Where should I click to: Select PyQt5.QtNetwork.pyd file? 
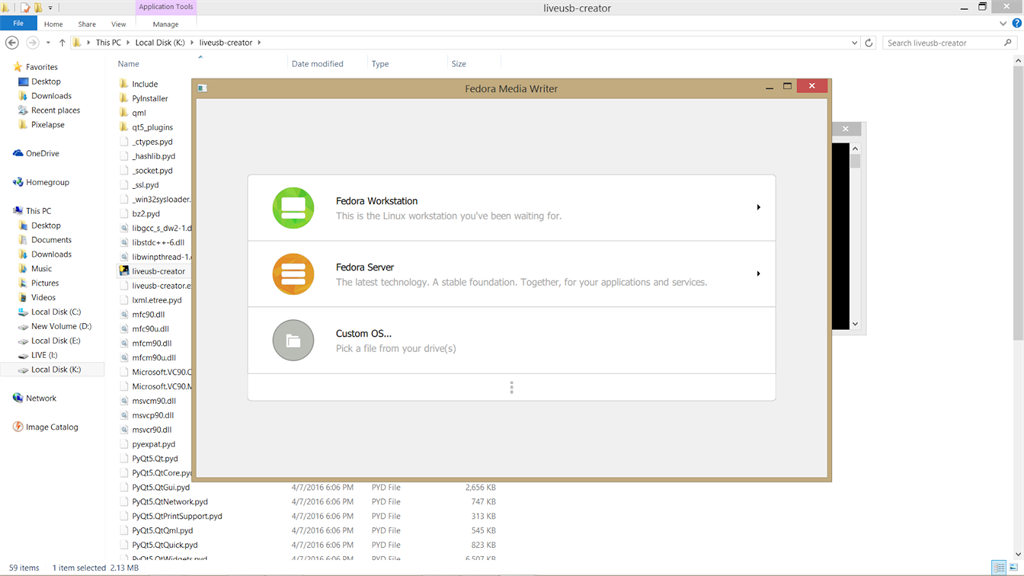point(170,502)
